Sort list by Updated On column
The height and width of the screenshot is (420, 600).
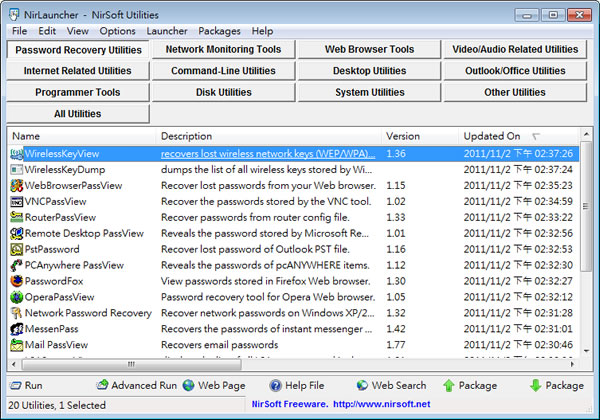coord(492,136)
